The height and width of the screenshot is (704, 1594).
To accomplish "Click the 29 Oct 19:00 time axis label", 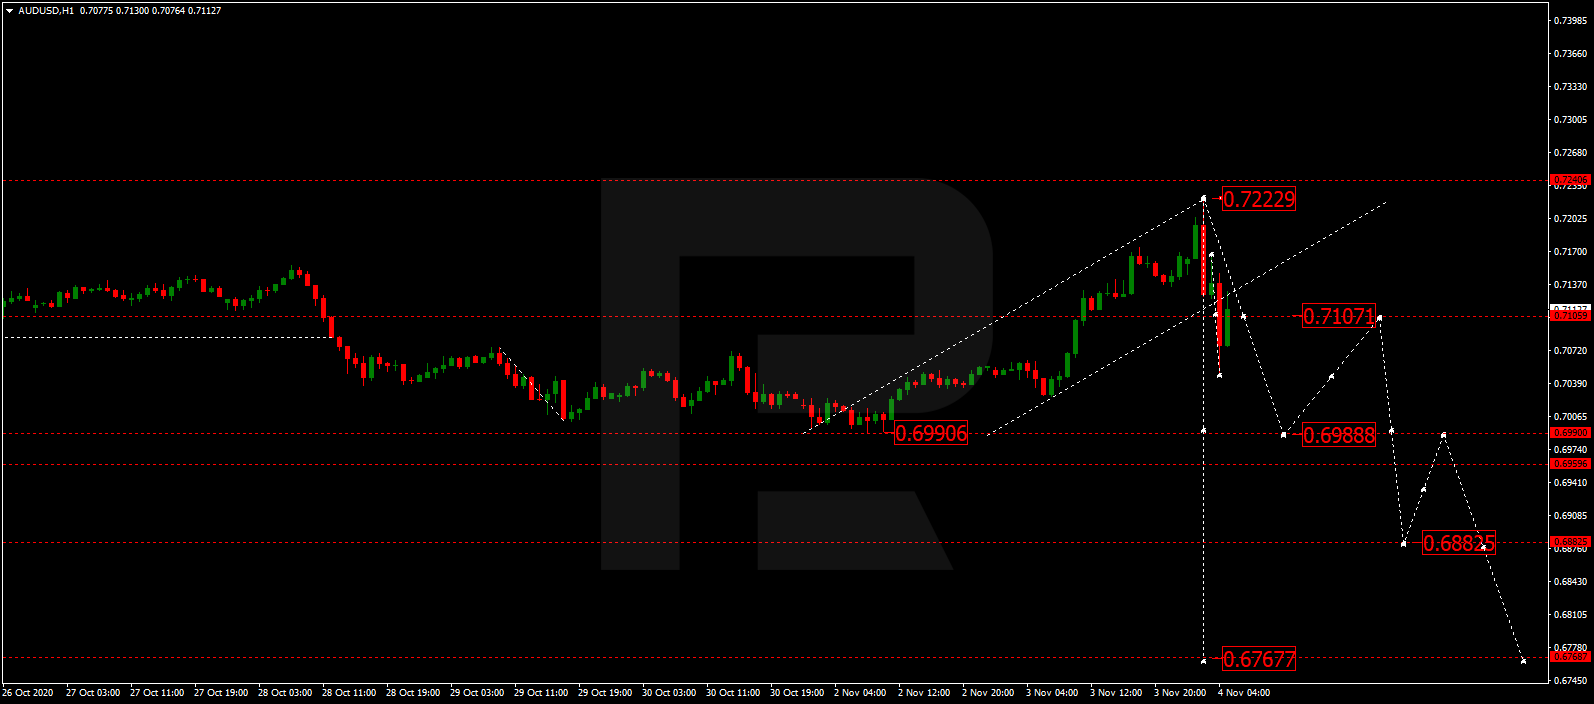I will tap(605, 693).
